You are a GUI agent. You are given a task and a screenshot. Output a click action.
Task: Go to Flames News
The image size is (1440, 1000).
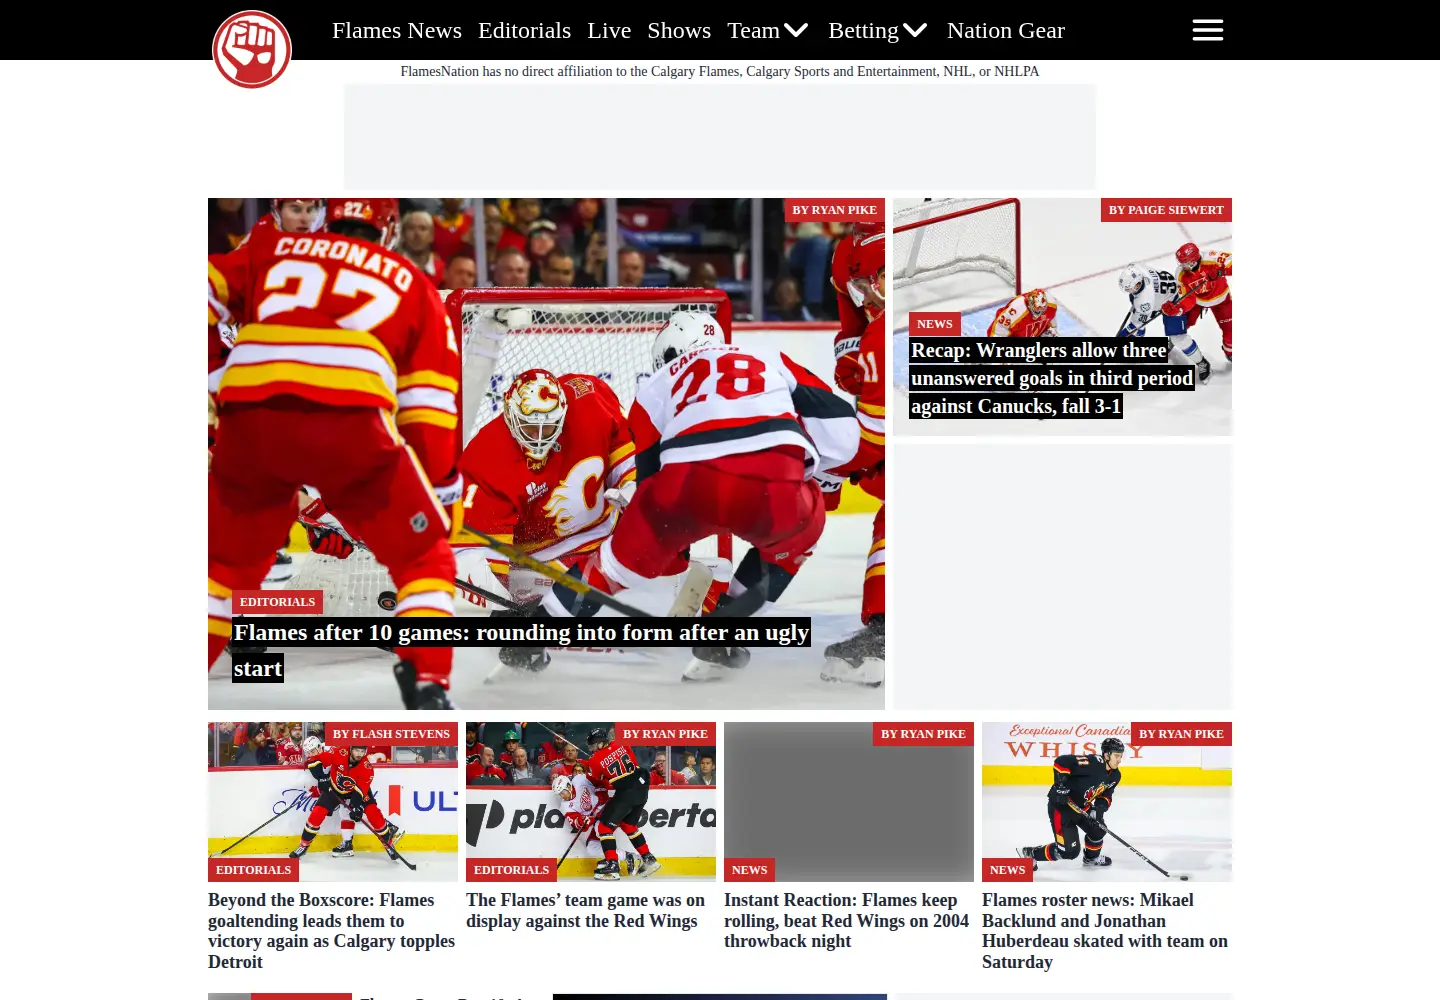pos(397,30)
